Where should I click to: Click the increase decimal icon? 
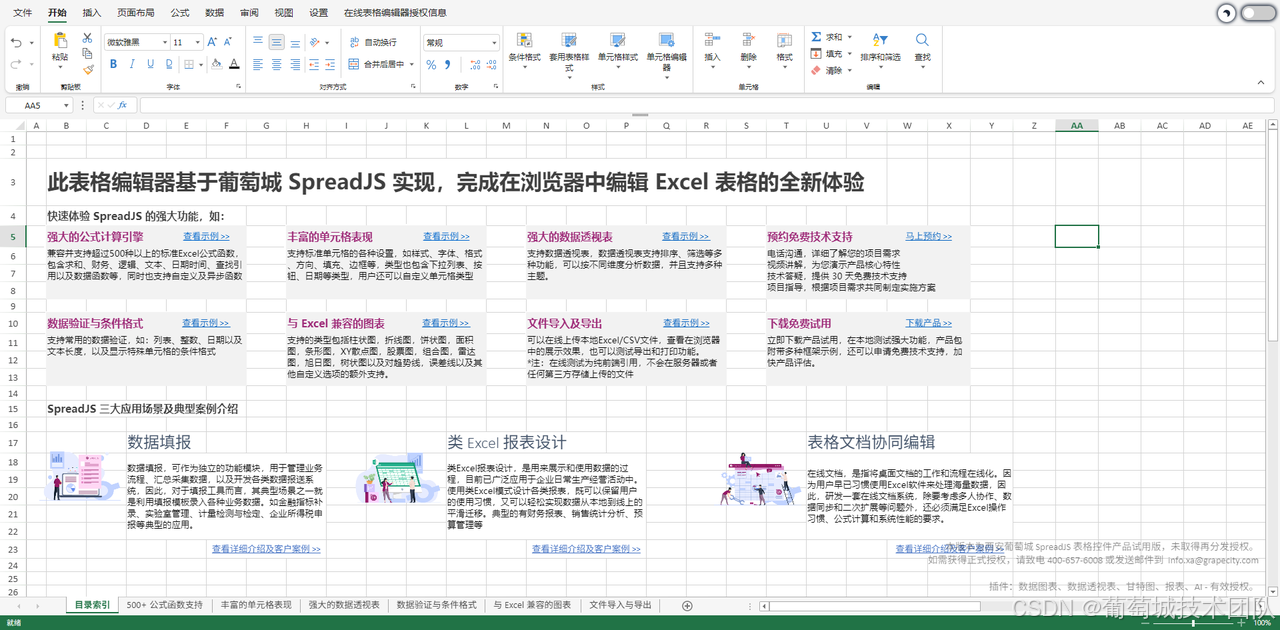tap(474, 64)
